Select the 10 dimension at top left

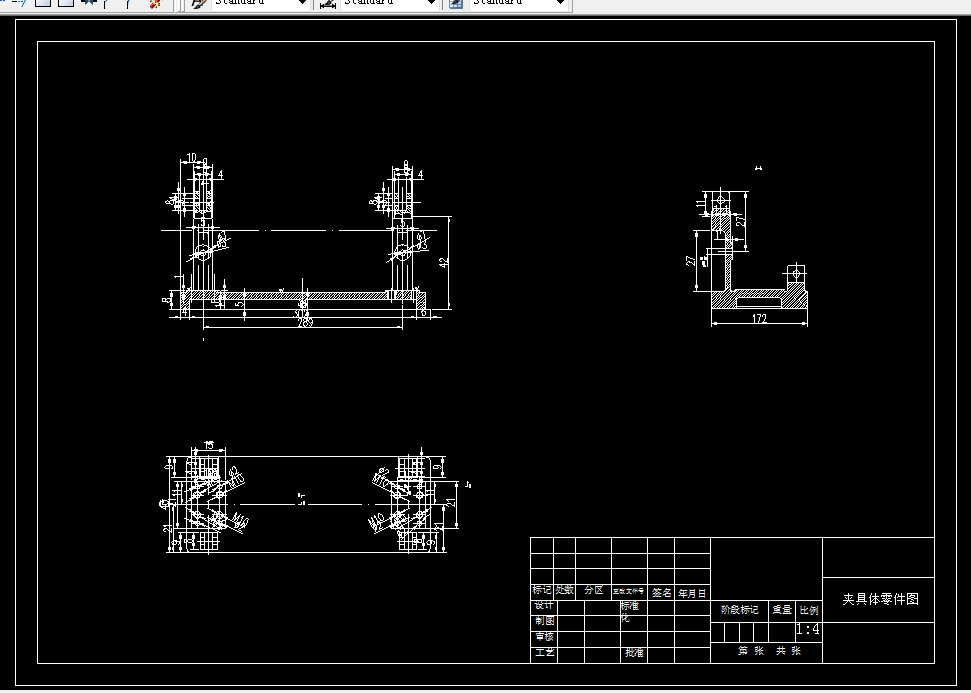pyautogui.click(x=191, y=158)
